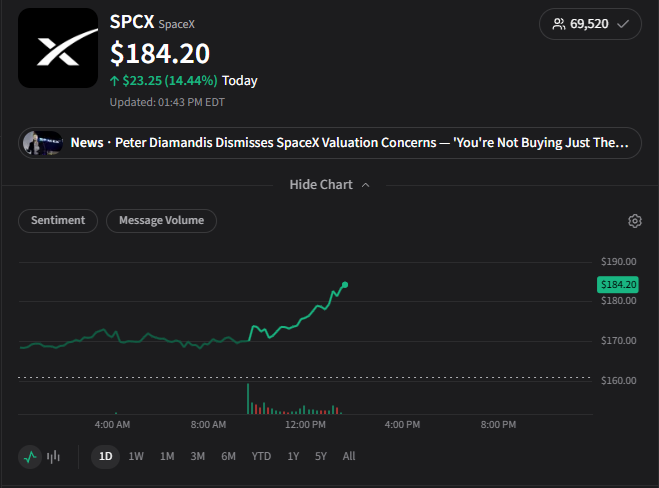Click the green up arrow beside the change
659x488 pixels.
(x=114, y=81)
